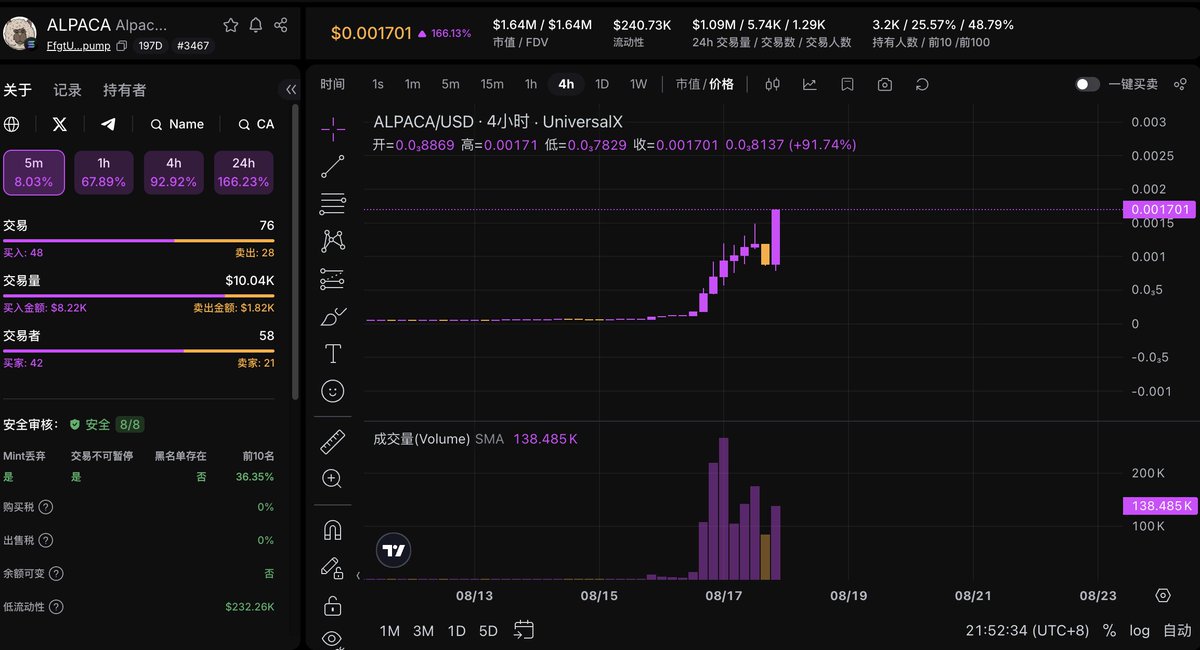Toggle lock all drawings
The height and width of the screenshot is (650, 1200).
tap(332, 606)
